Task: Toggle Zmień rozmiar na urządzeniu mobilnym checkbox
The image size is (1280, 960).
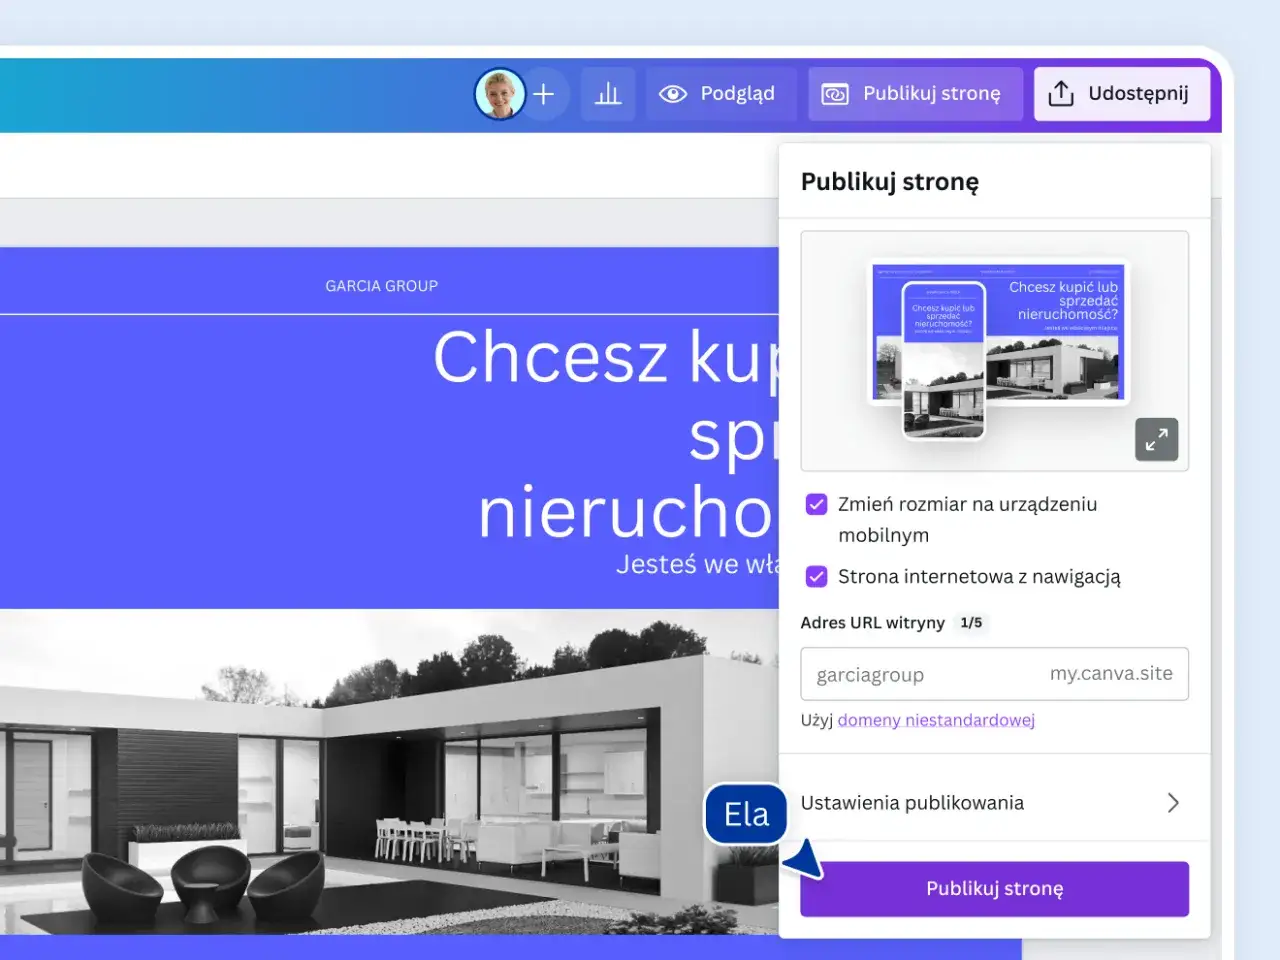Action: click(817, 504)
